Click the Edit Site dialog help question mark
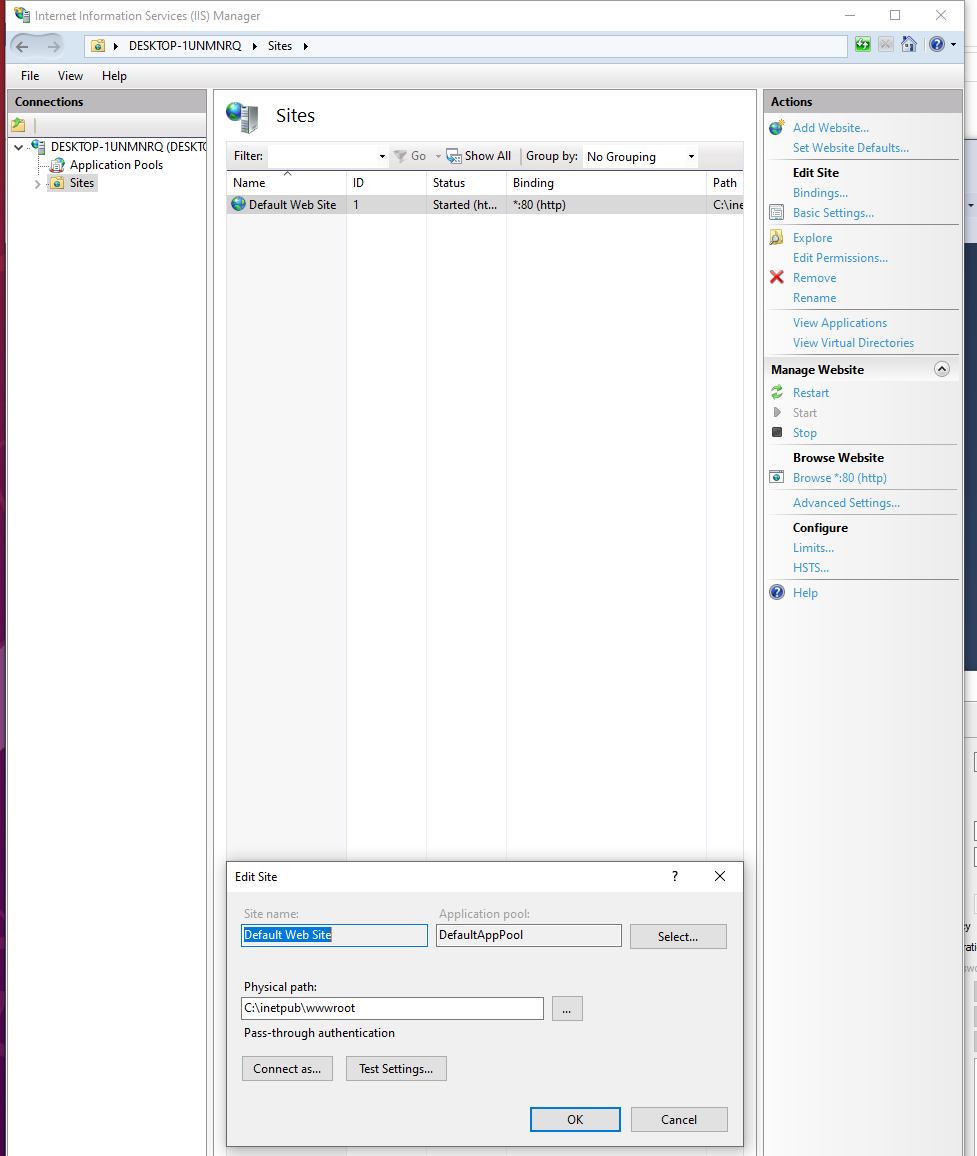977x1156 pixels. pyautogui.click(x=674, y=876)
